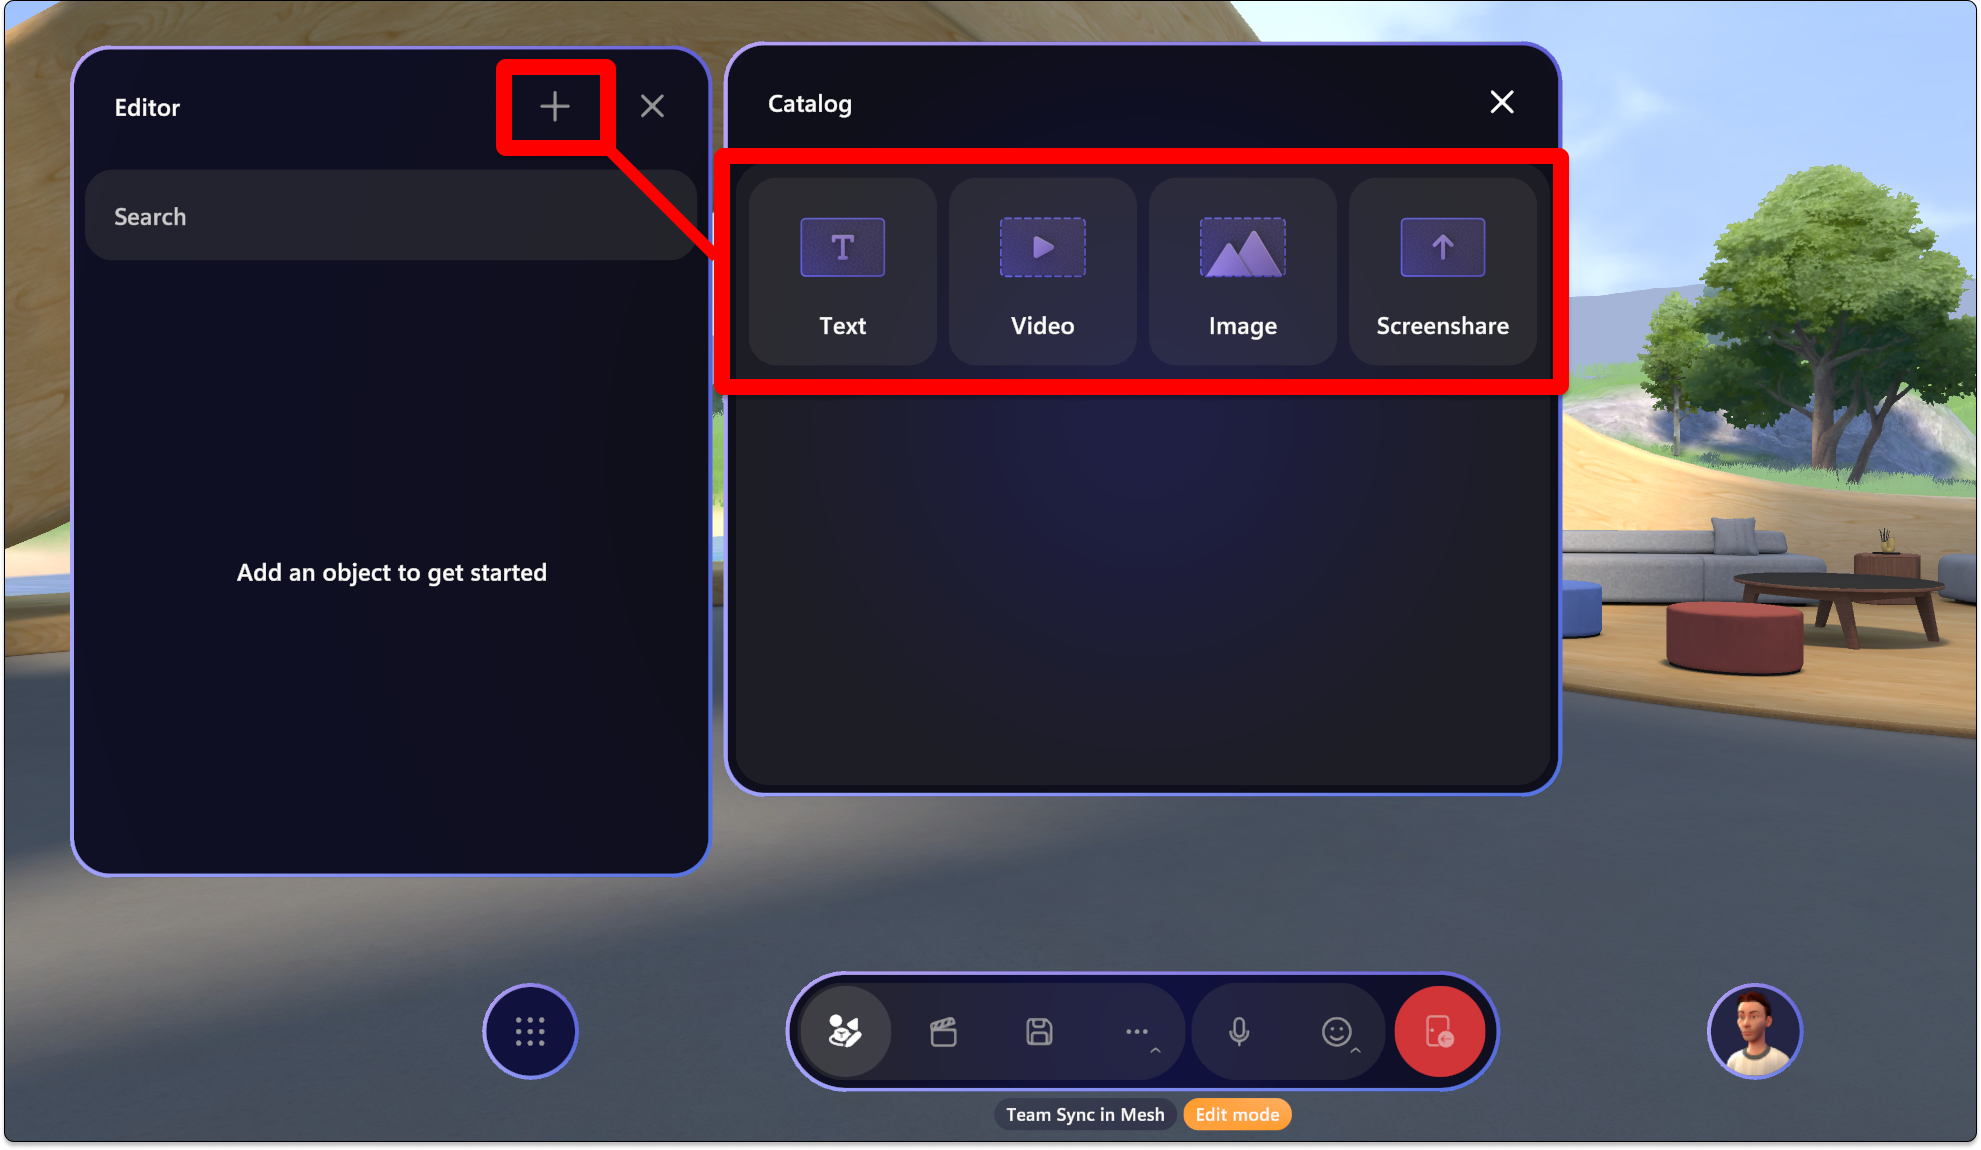
Task: Select the Video object from Catalog
Action: (1042, 271)
